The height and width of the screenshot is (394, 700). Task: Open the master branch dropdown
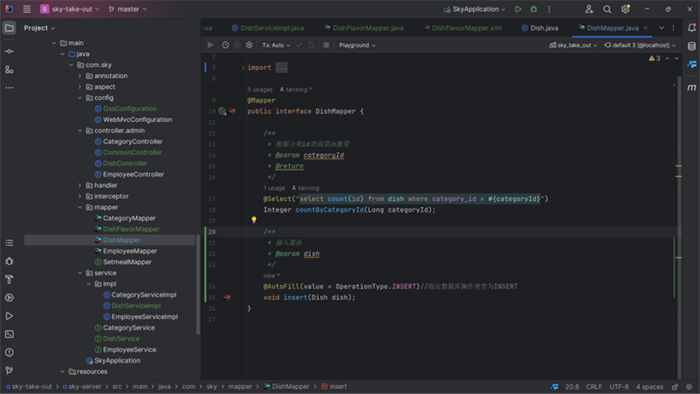[x=128, y=9]
